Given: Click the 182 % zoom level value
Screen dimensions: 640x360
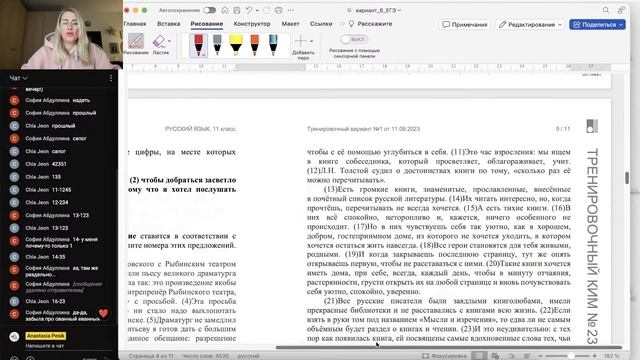Looking at the screenshot, I should pyautogui.click(x=611, y=356).
